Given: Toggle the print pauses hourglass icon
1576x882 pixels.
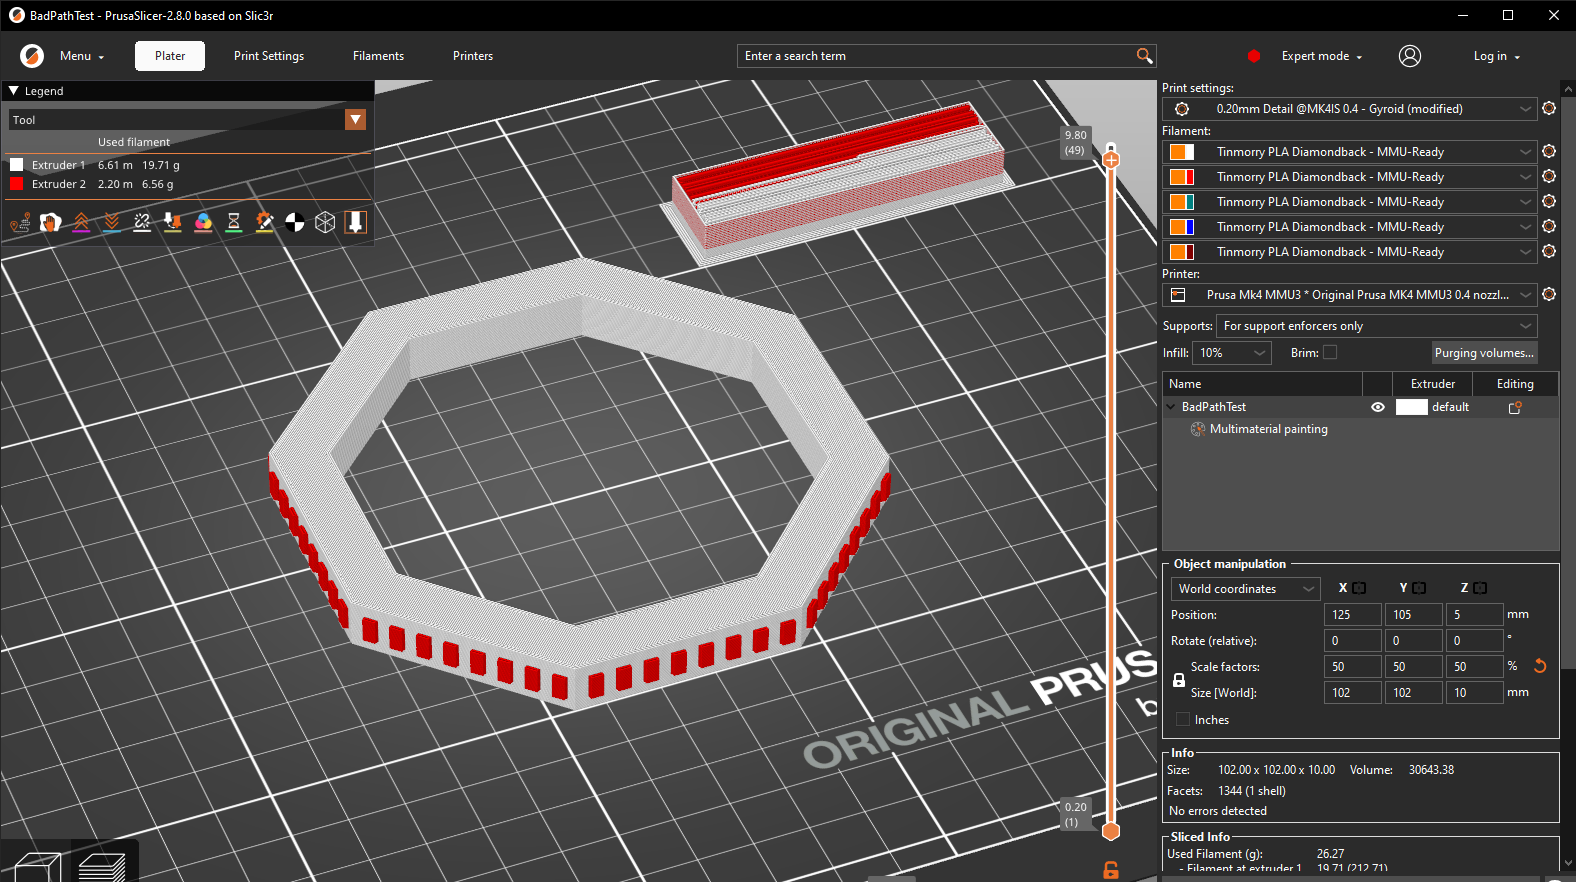Looking at the screenshot, I should tap(234, 222).
